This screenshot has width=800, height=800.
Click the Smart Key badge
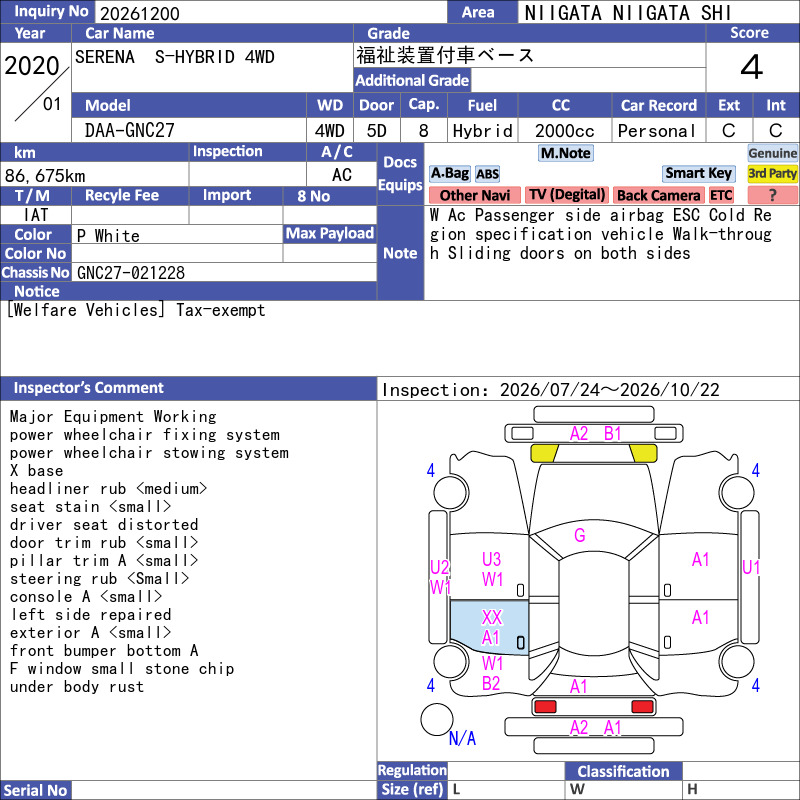click(x=698, y=173)
